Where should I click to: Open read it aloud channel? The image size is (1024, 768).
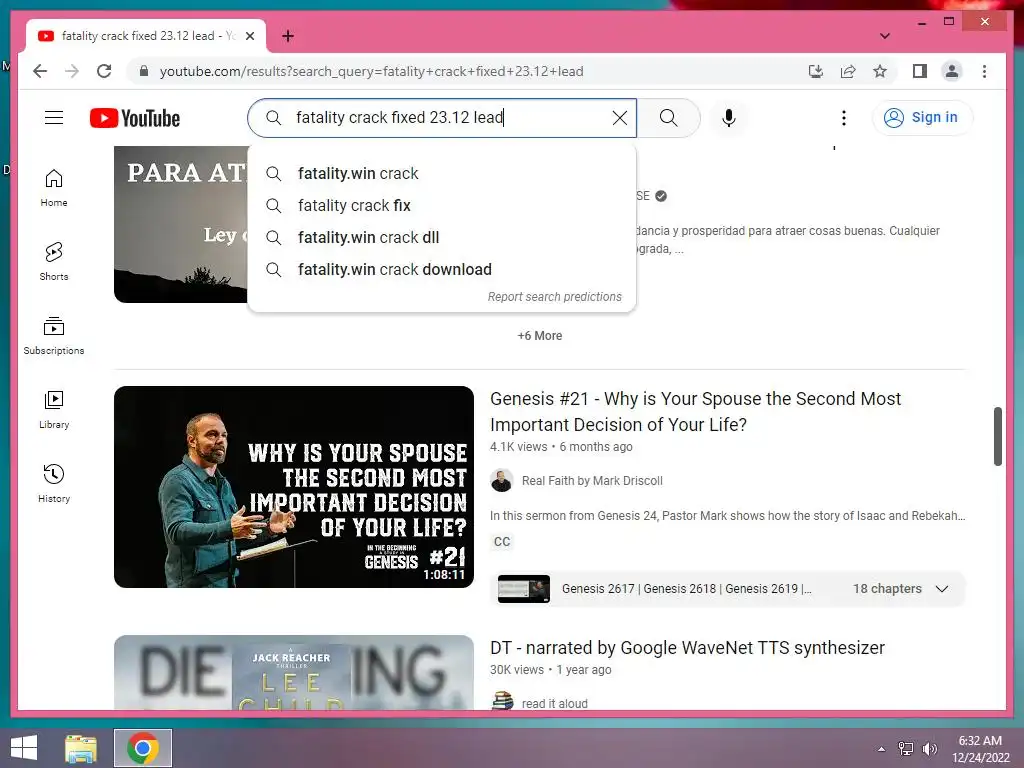coord(554,703)
